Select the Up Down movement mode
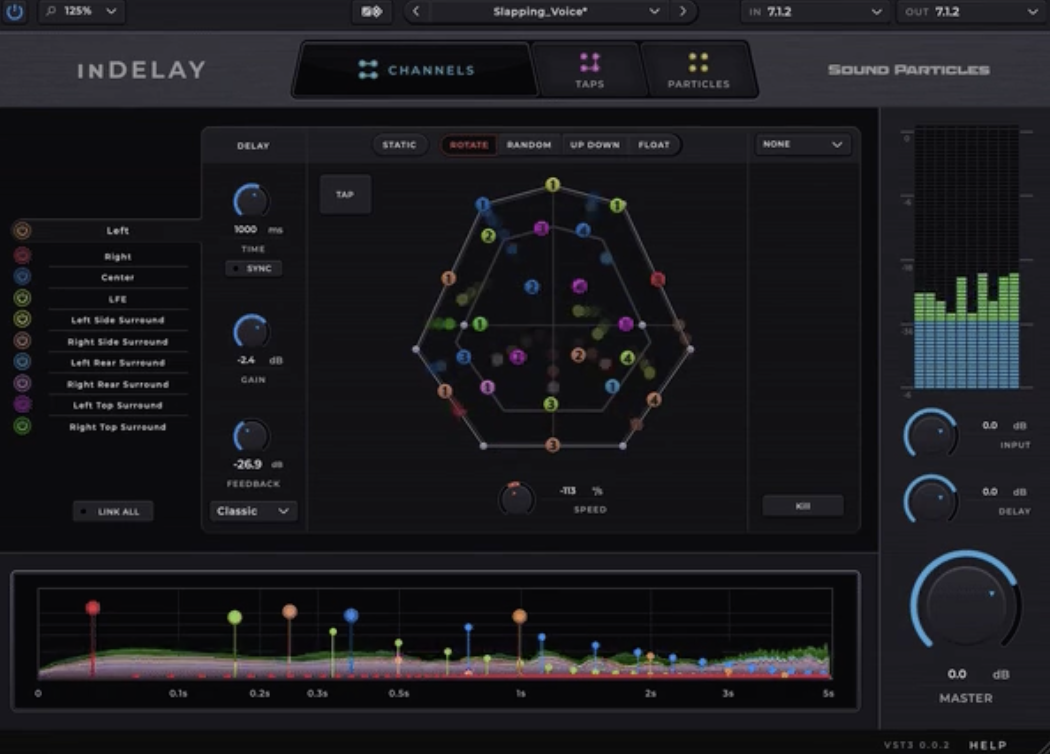The width and height of the screenshot is (1050, 754). click(x=595, y=145)
